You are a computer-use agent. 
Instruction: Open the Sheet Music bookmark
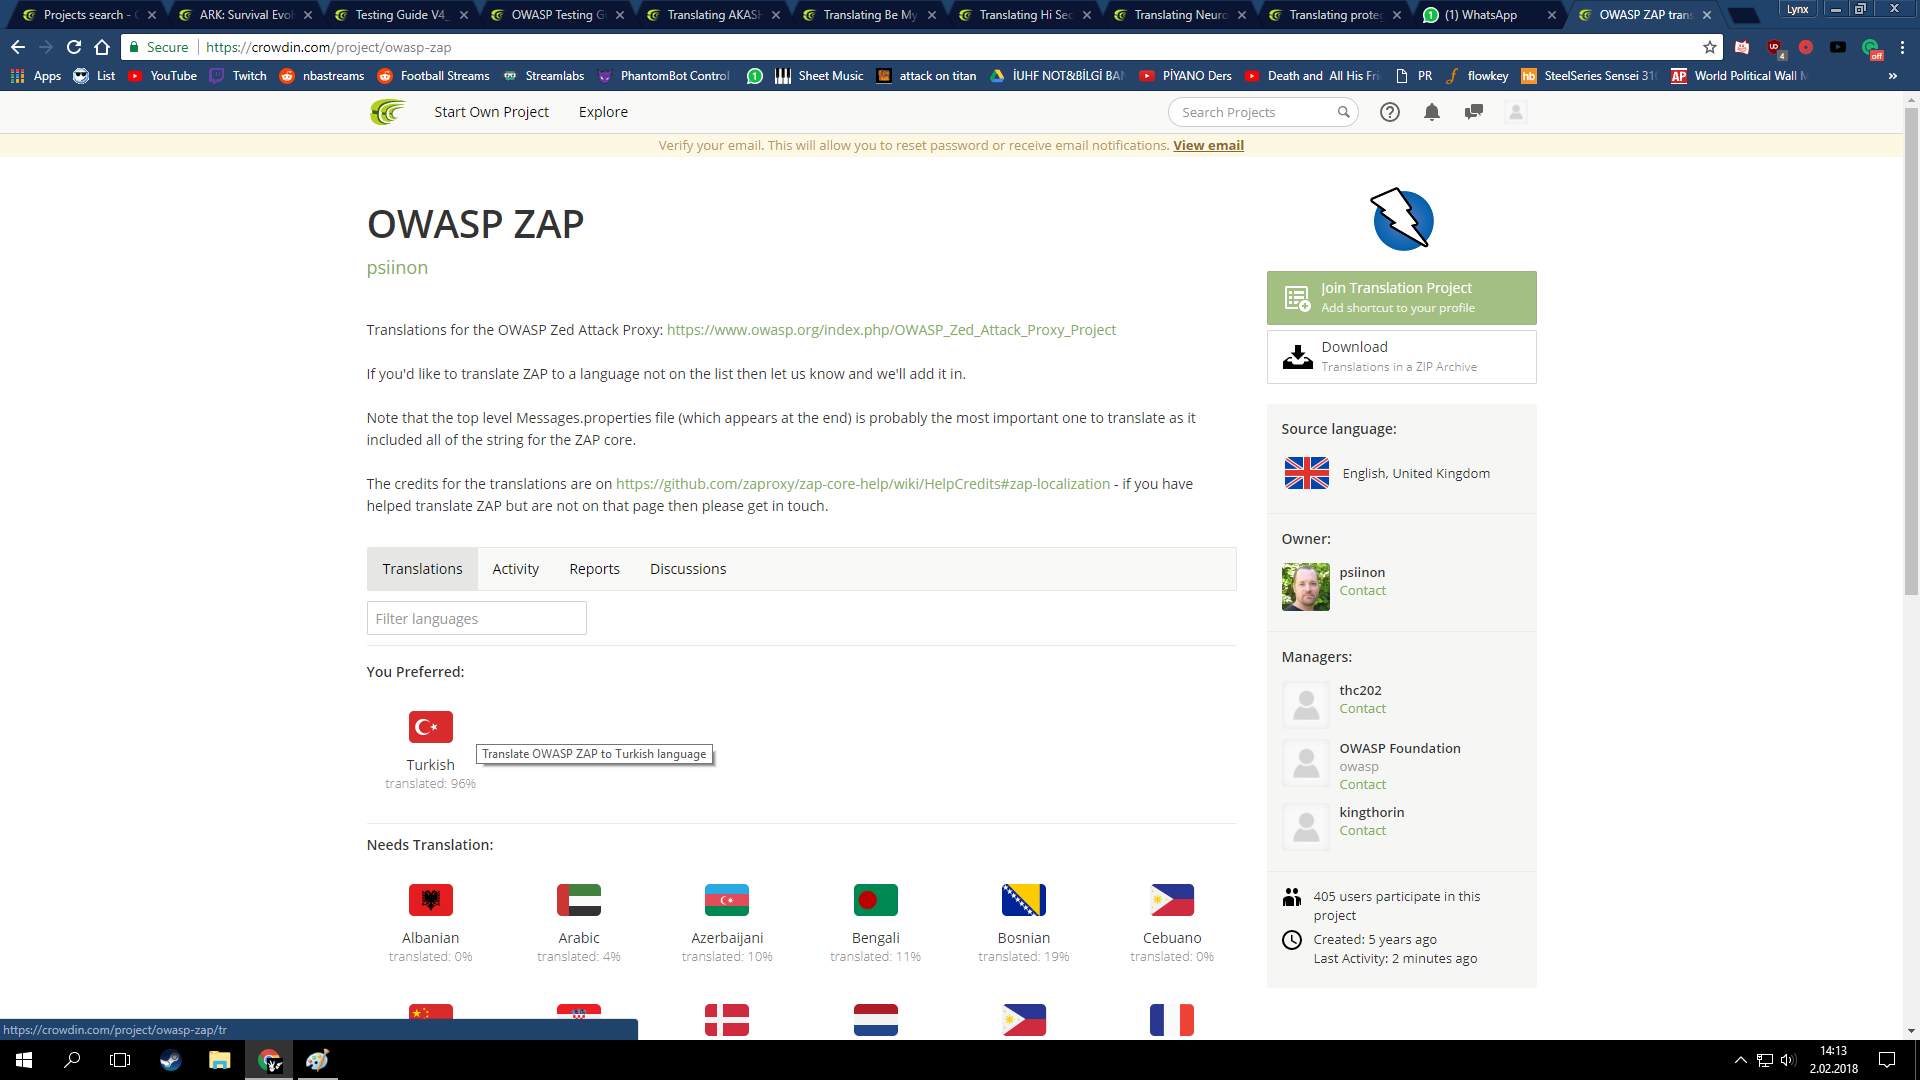point(819,76)
